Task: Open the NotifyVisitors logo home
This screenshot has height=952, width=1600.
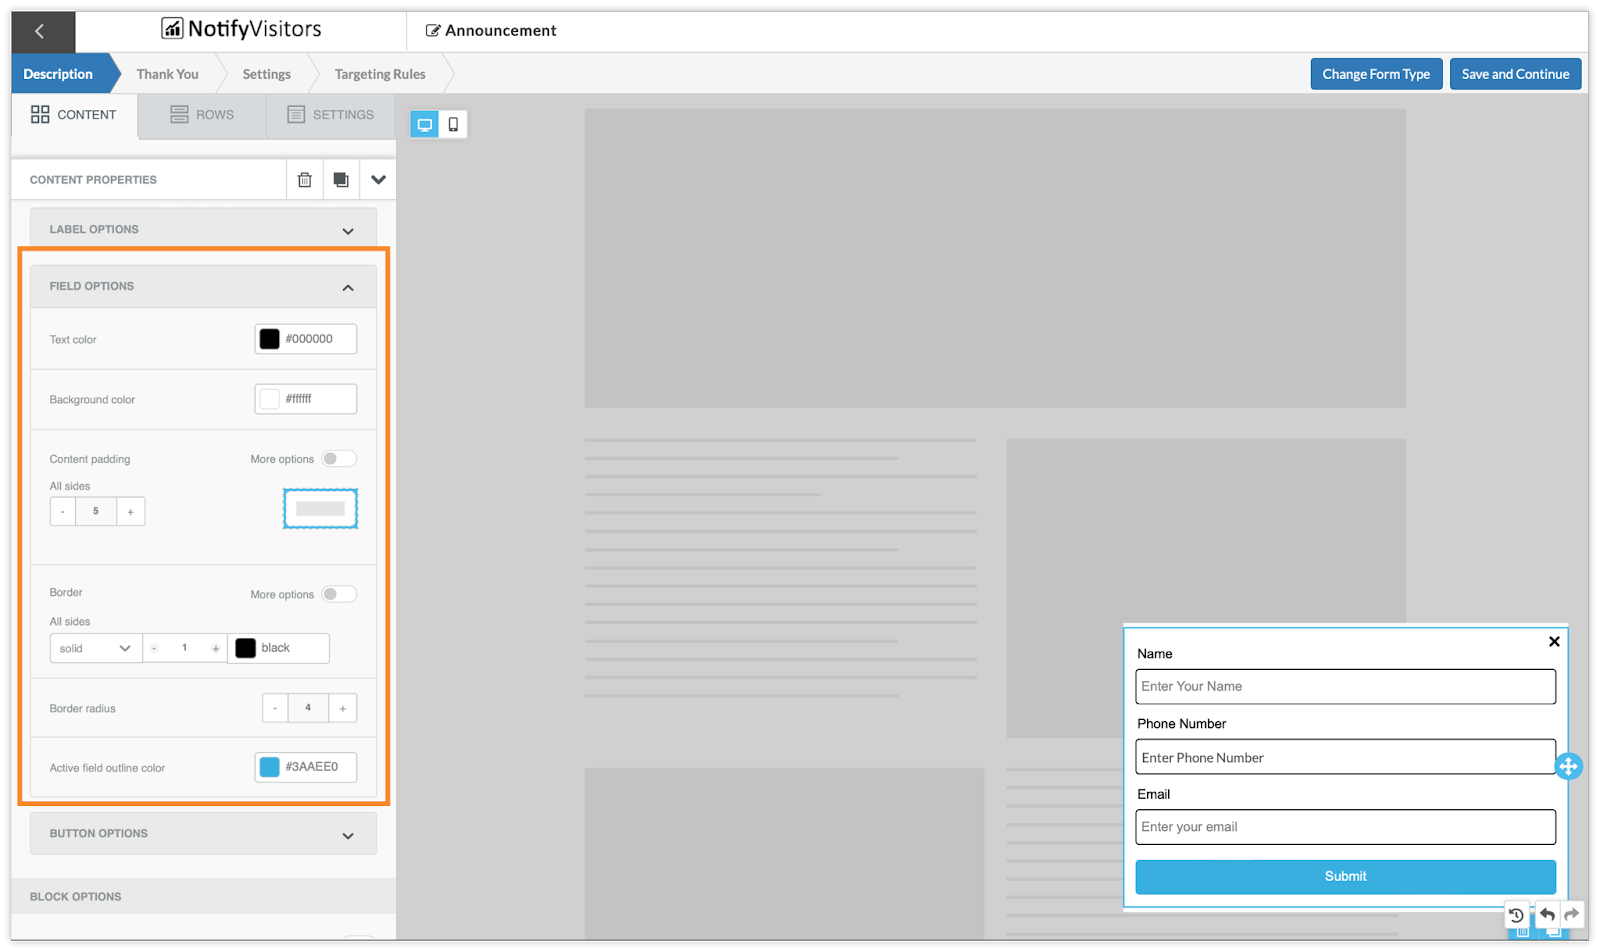Action: pyautogui.click(x=241, y=29)
